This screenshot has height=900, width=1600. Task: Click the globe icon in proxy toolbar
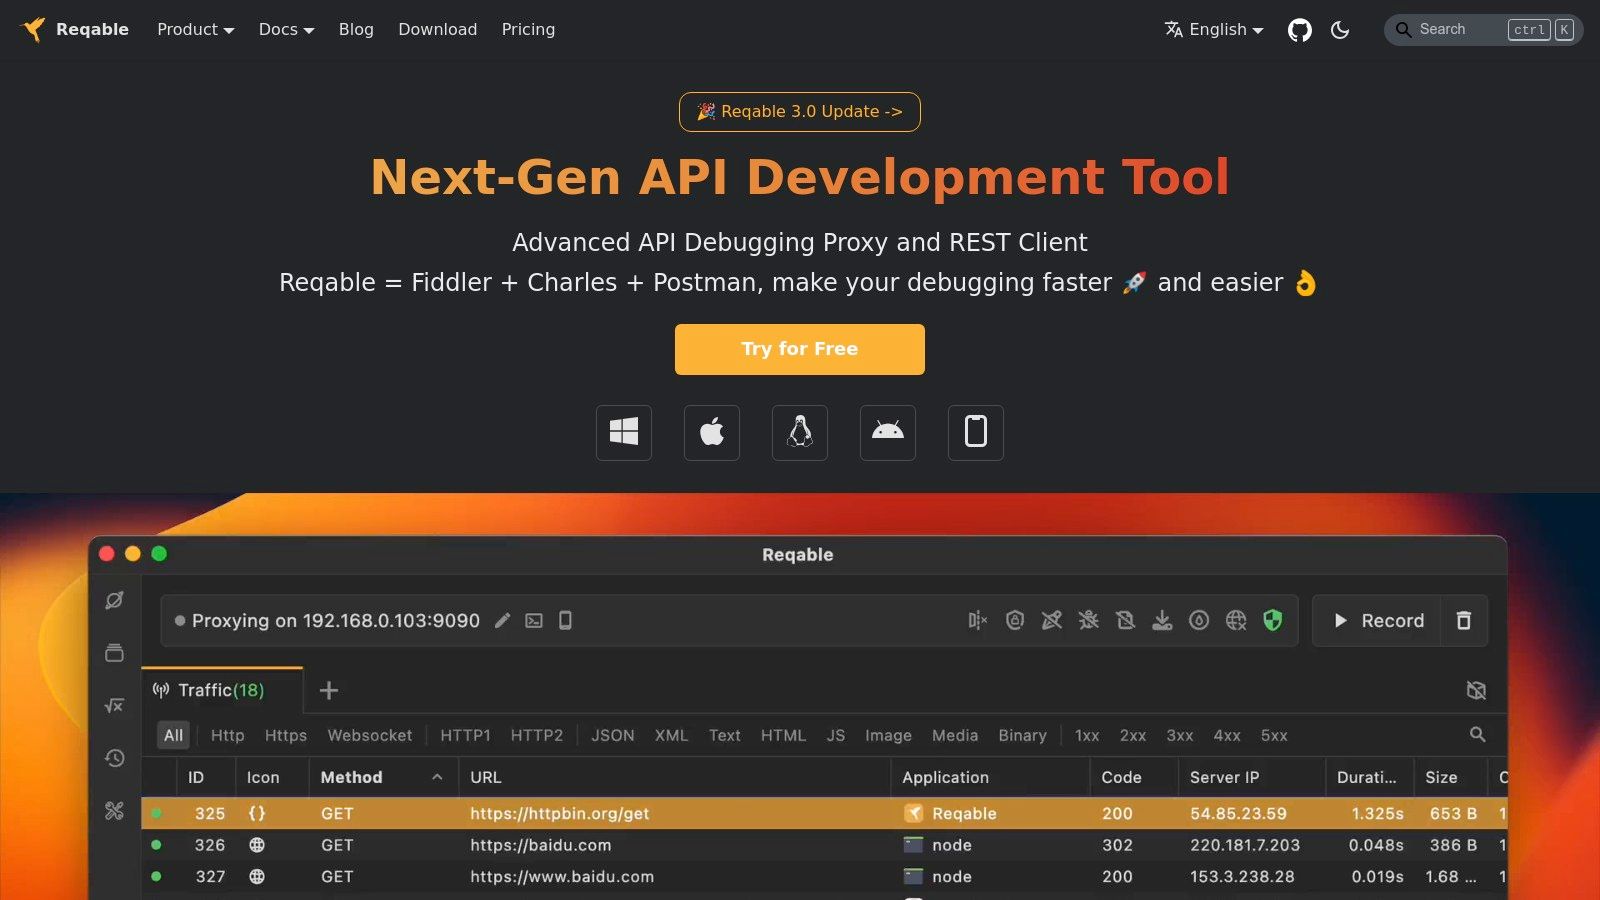coord(1236,621)
